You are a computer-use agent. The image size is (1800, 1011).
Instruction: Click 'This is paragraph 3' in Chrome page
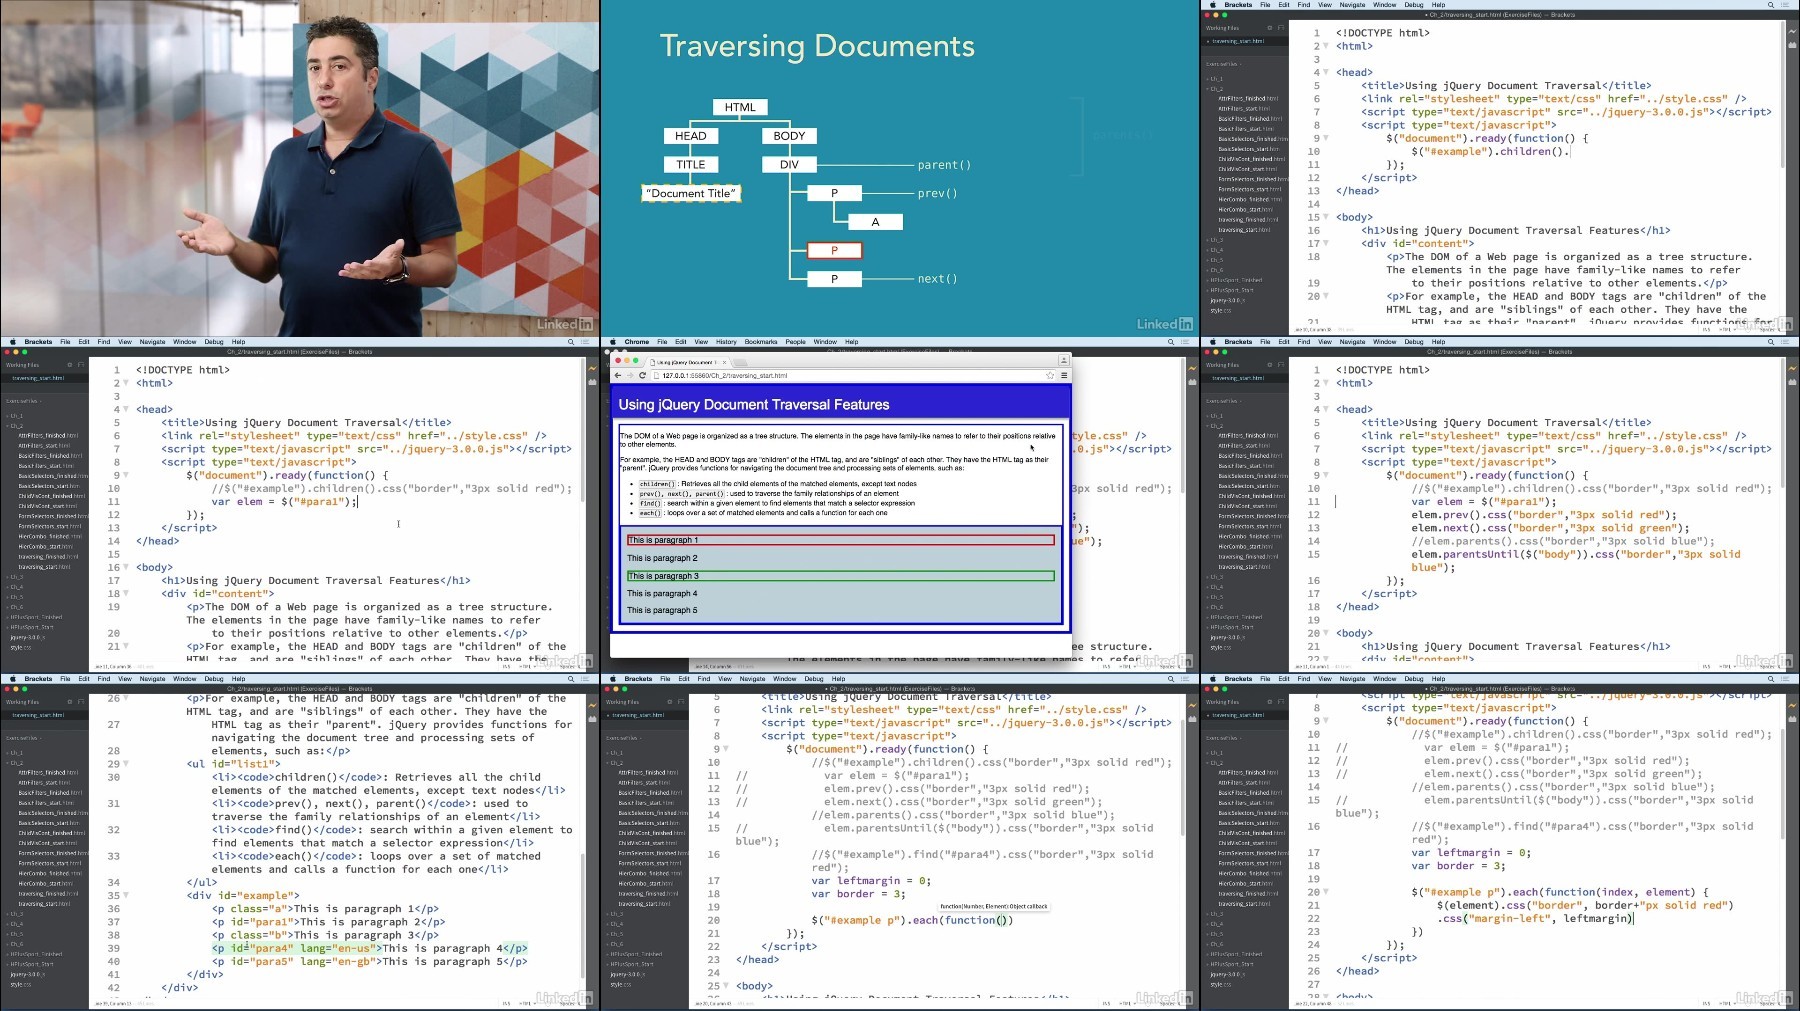pyautogui.click(x=663, y=576)
